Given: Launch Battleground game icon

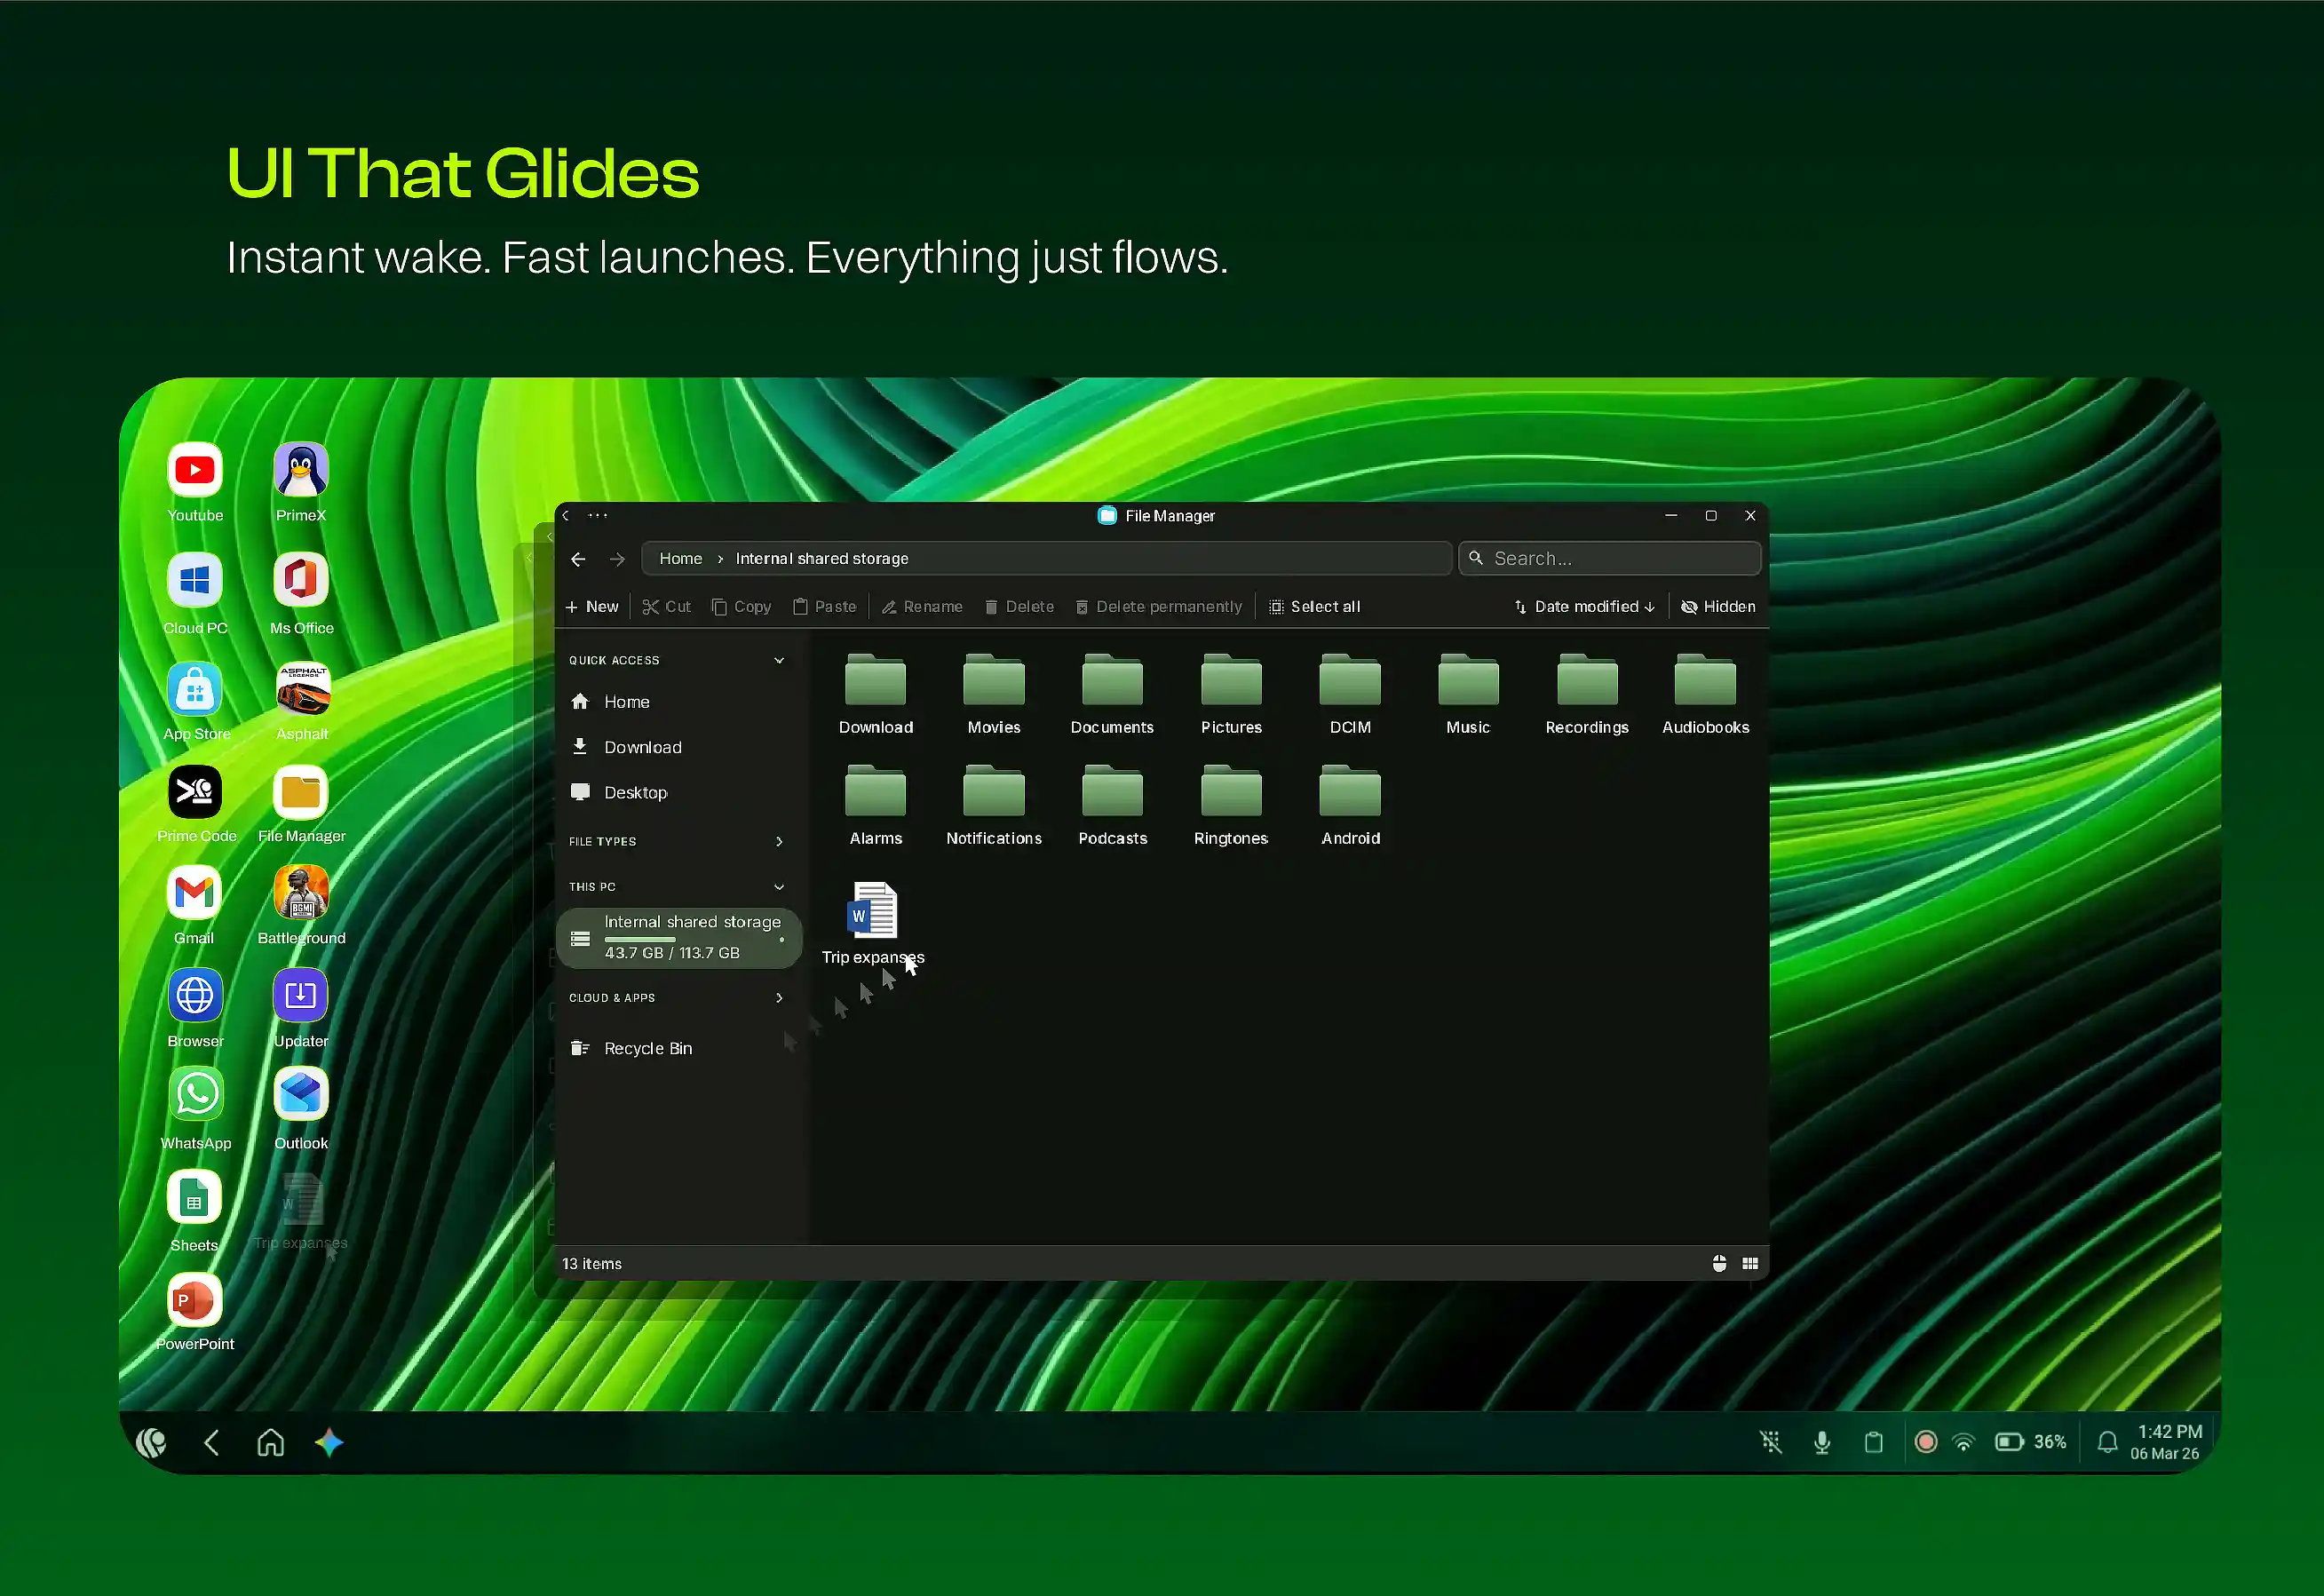Looking at the screenshot, I should 301,893.
